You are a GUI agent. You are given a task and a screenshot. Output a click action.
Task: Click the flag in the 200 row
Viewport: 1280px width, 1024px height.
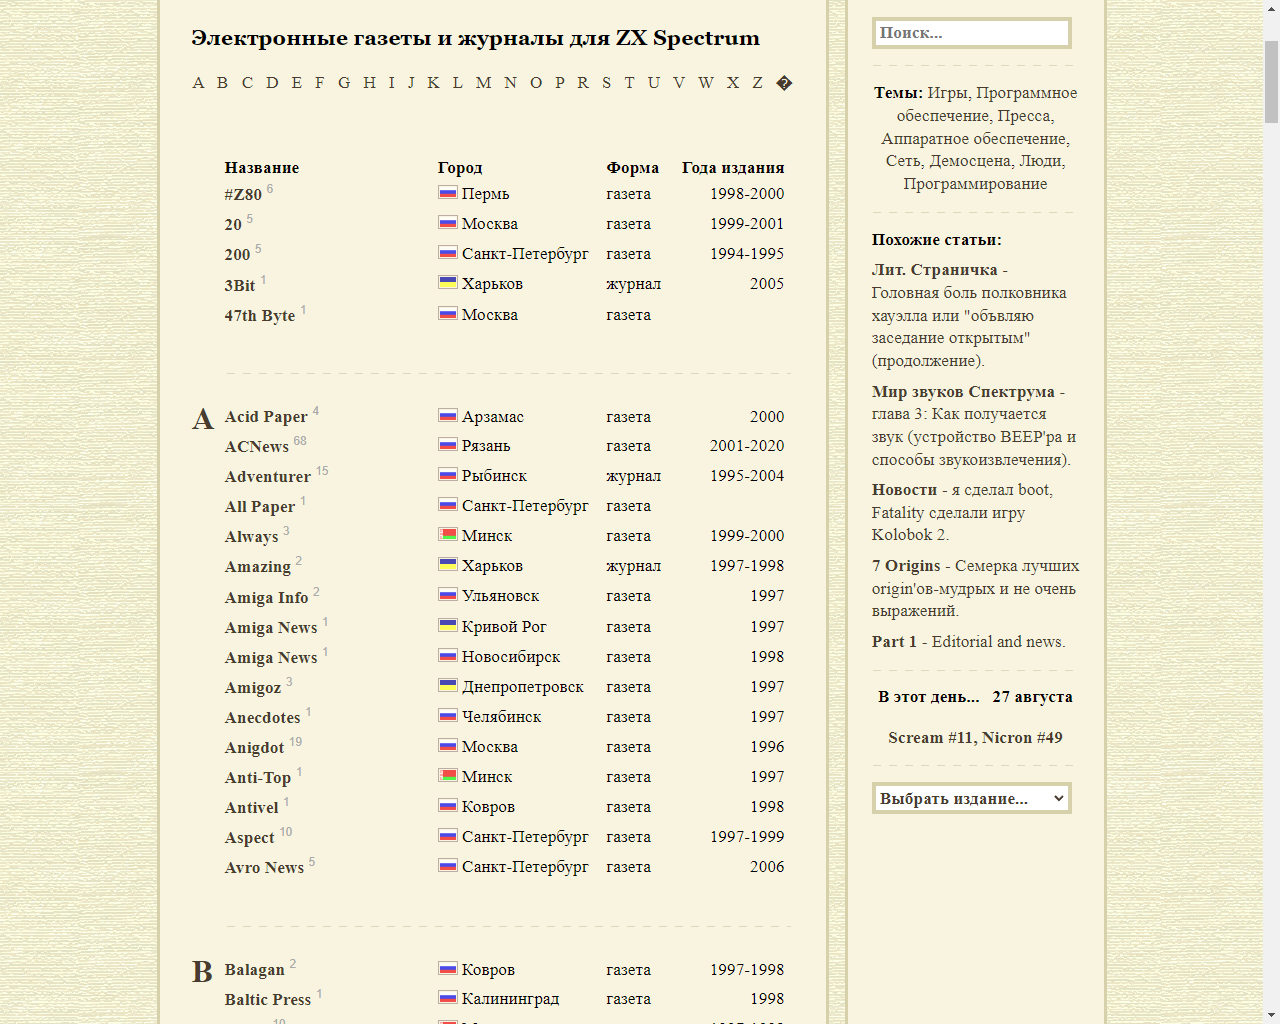pyautogui.click(x=448, y=253)
